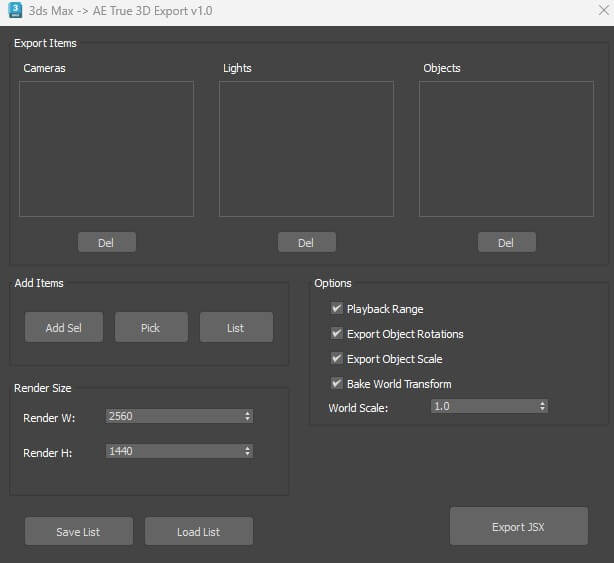Click inside the Cameras list box
The height and width of the screenshot is (563, 614).
(x=107, y=149)
